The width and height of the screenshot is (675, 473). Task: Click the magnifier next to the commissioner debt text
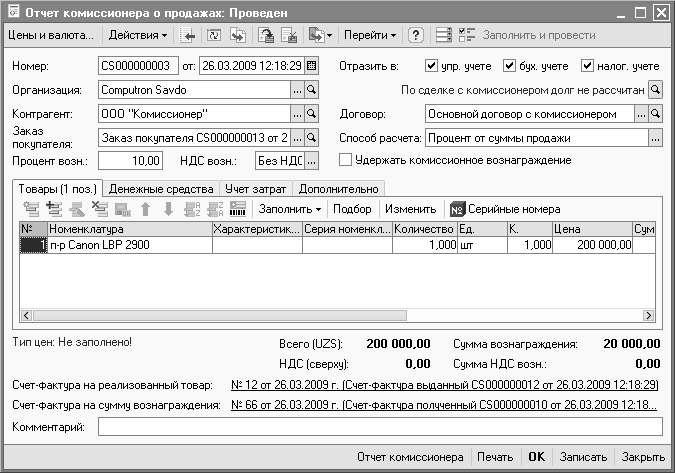pos(655,90)
